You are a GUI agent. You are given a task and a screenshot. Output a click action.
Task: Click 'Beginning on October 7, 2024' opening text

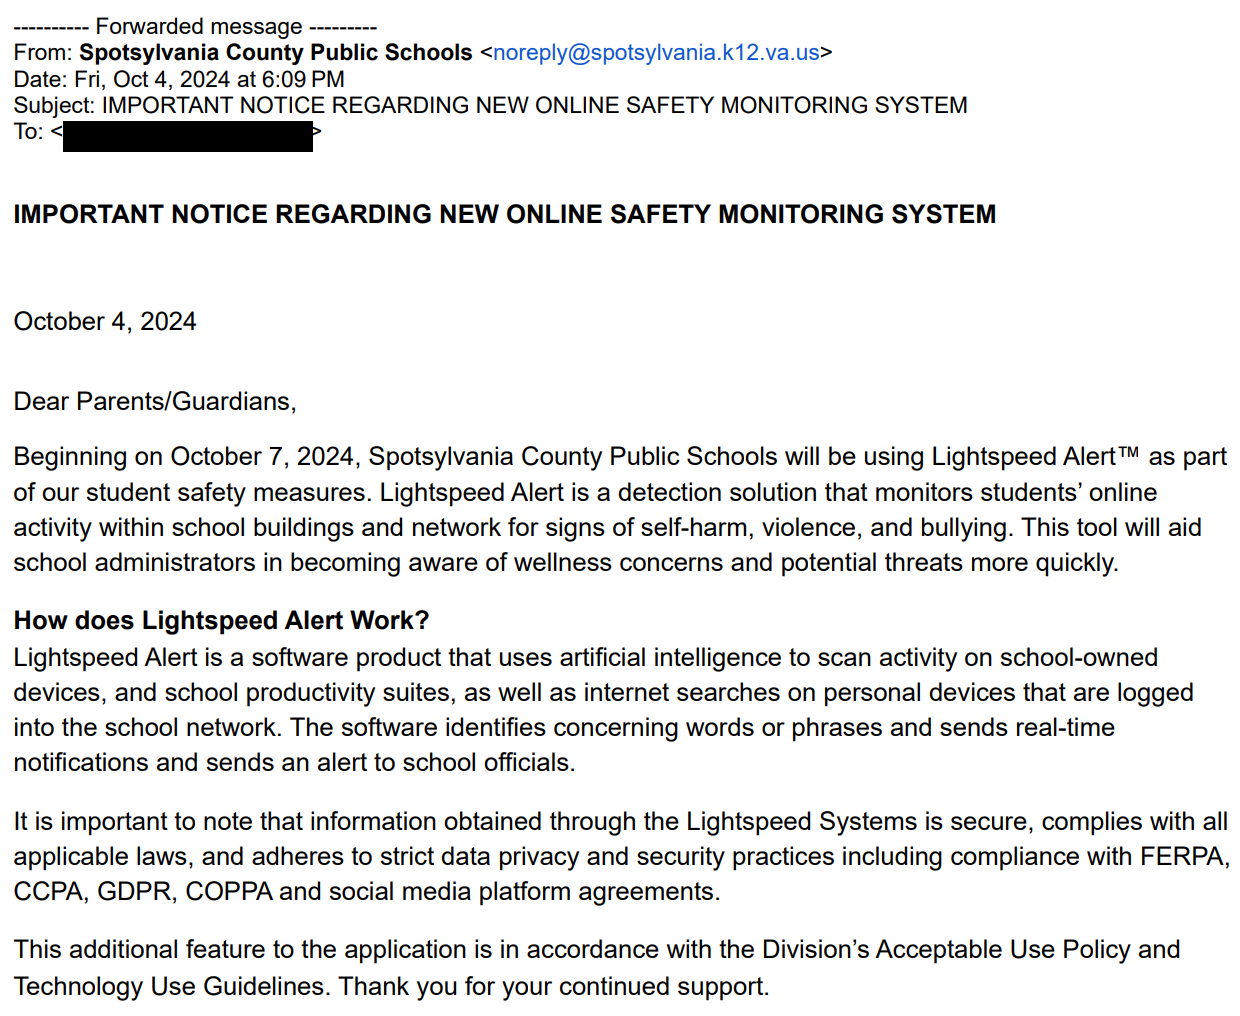[x=183, y=457]
